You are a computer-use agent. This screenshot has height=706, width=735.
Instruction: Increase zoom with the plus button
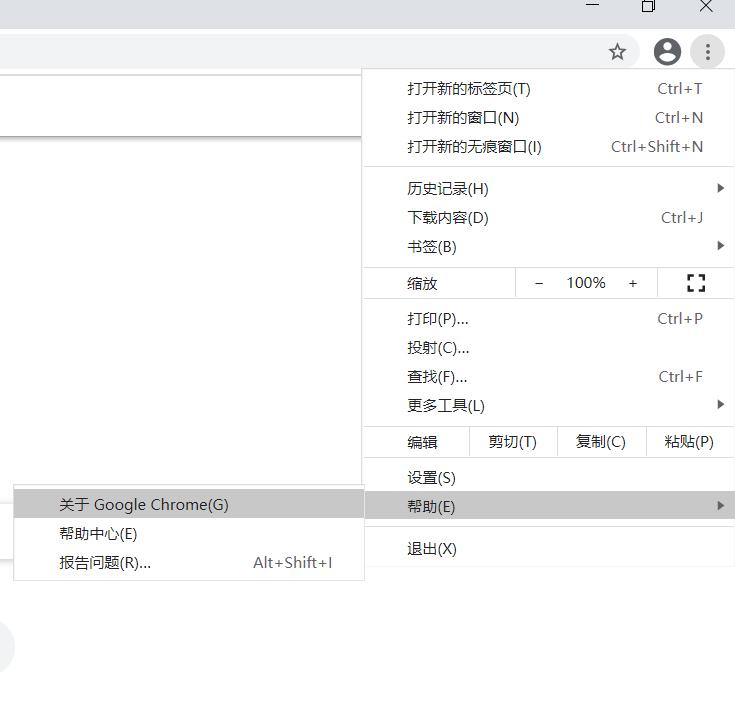pos(633,283)
